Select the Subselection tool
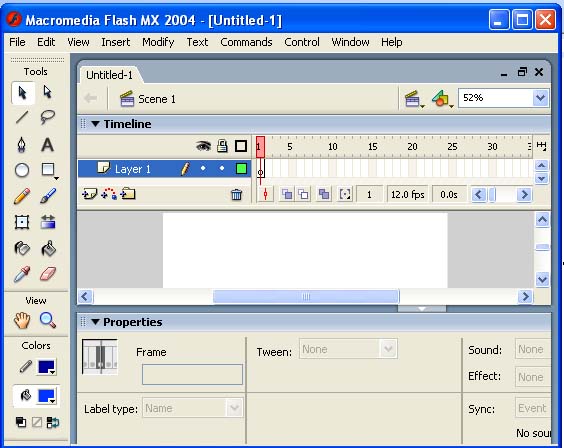564x448 pixels. [x=47, y=92]
